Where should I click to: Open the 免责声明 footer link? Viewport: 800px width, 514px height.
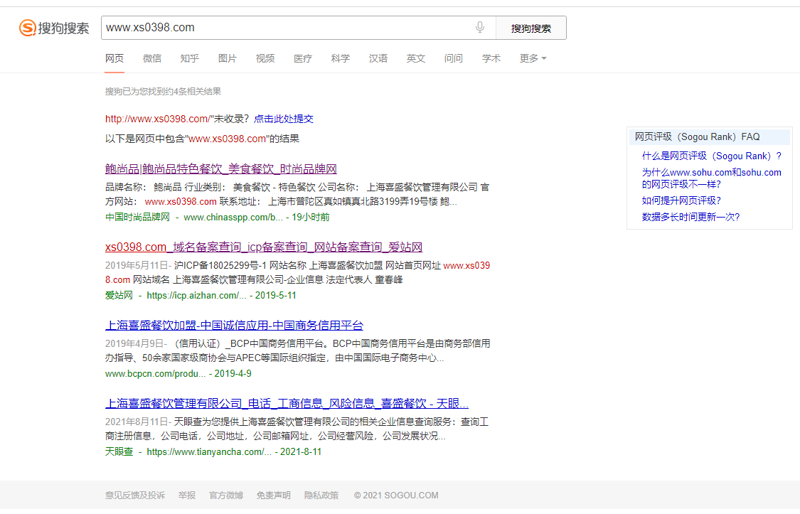tap(273, 495)
